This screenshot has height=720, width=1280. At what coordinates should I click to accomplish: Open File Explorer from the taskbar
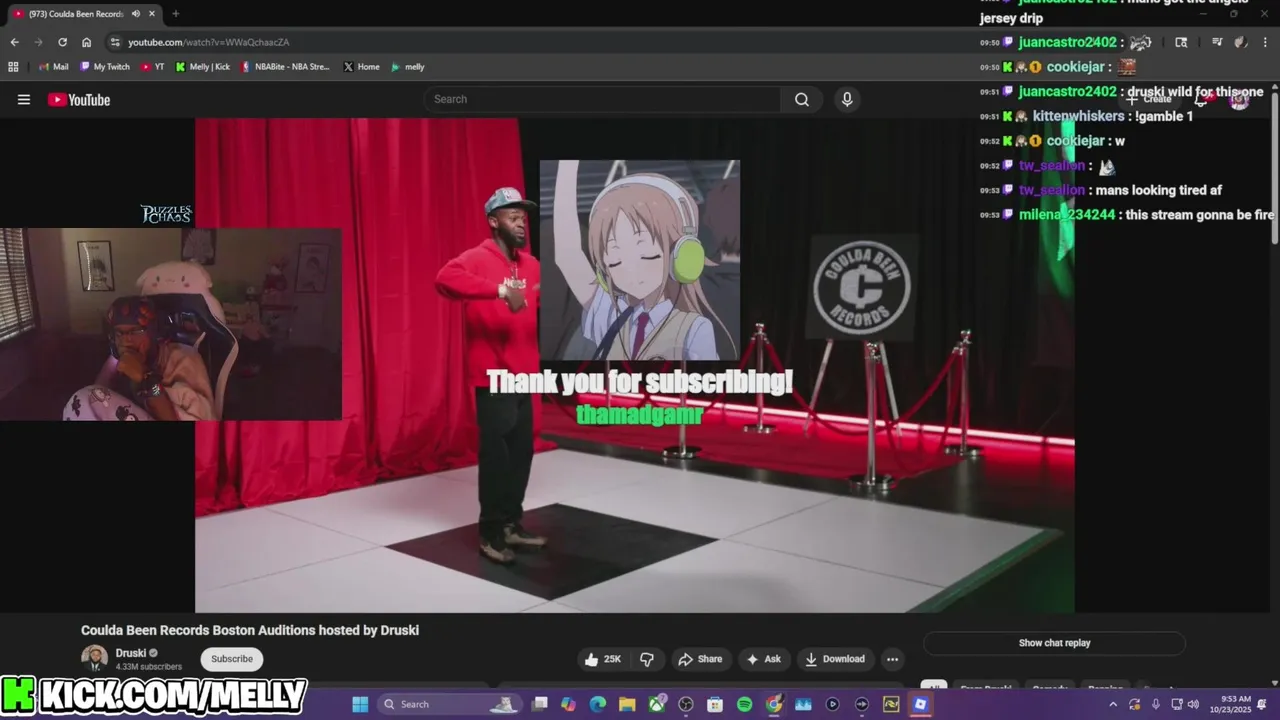pos(627,704)
